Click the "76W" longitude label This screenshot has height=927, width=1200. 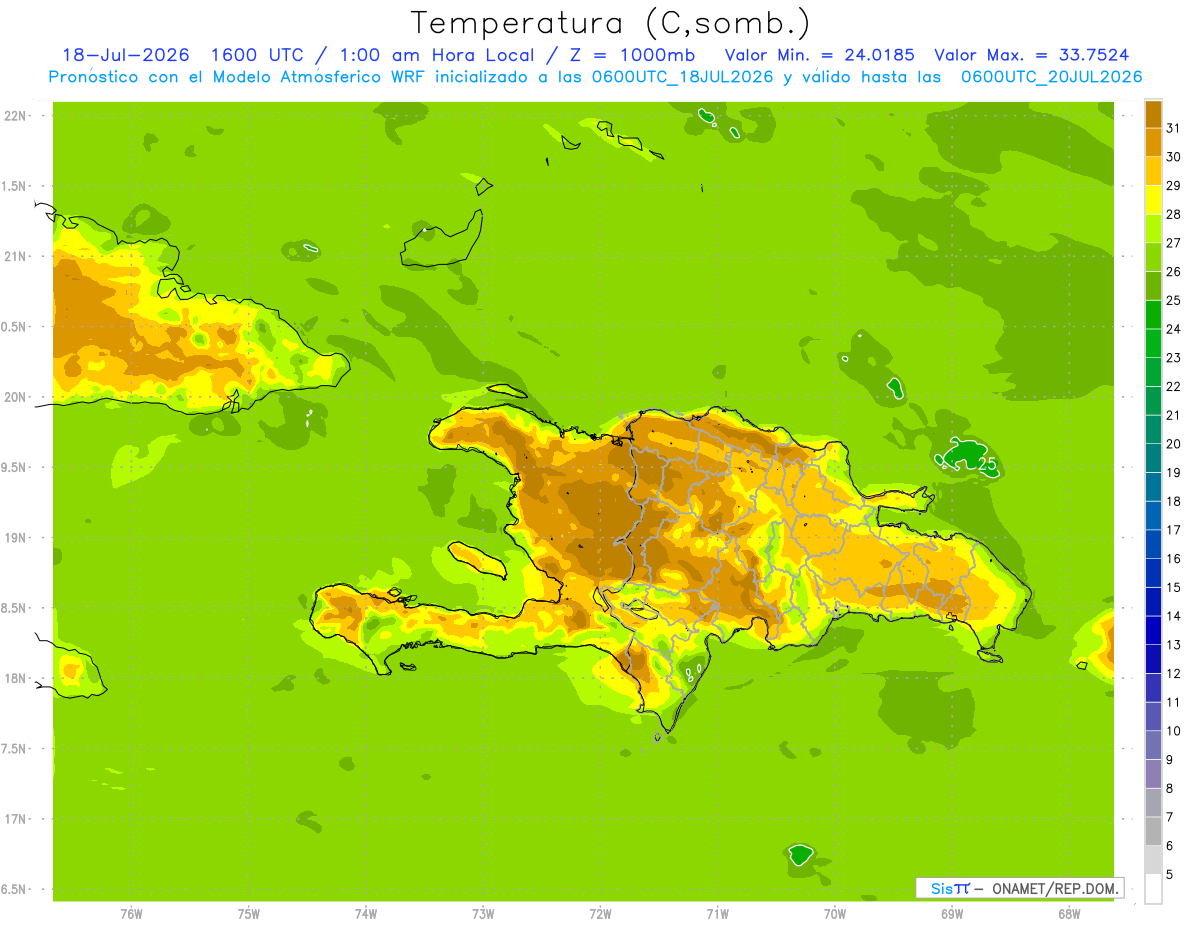click(x=131, y=913)
